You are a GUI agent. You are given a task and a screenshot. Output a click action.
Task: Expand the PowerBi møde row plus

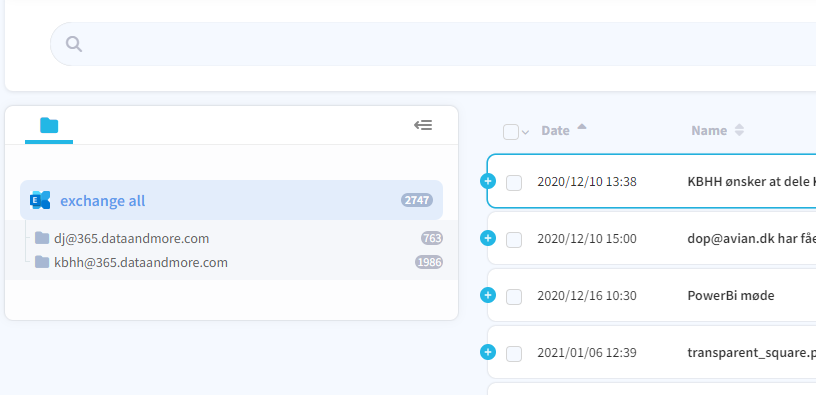click(x=488, y=296)
